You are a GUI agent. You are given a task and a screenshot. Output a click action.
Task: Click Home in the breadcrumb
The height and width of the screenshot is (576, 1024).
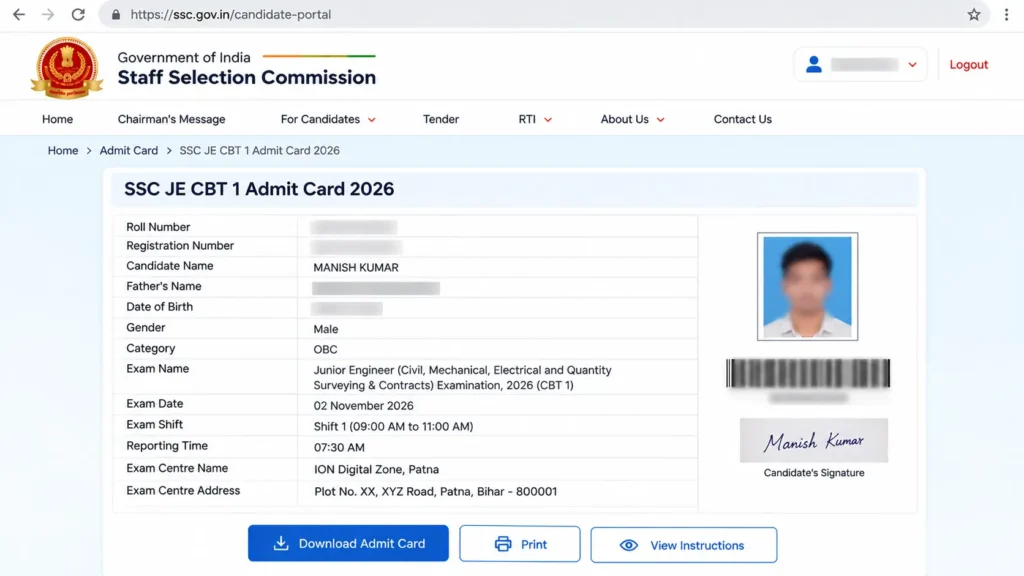63,151
